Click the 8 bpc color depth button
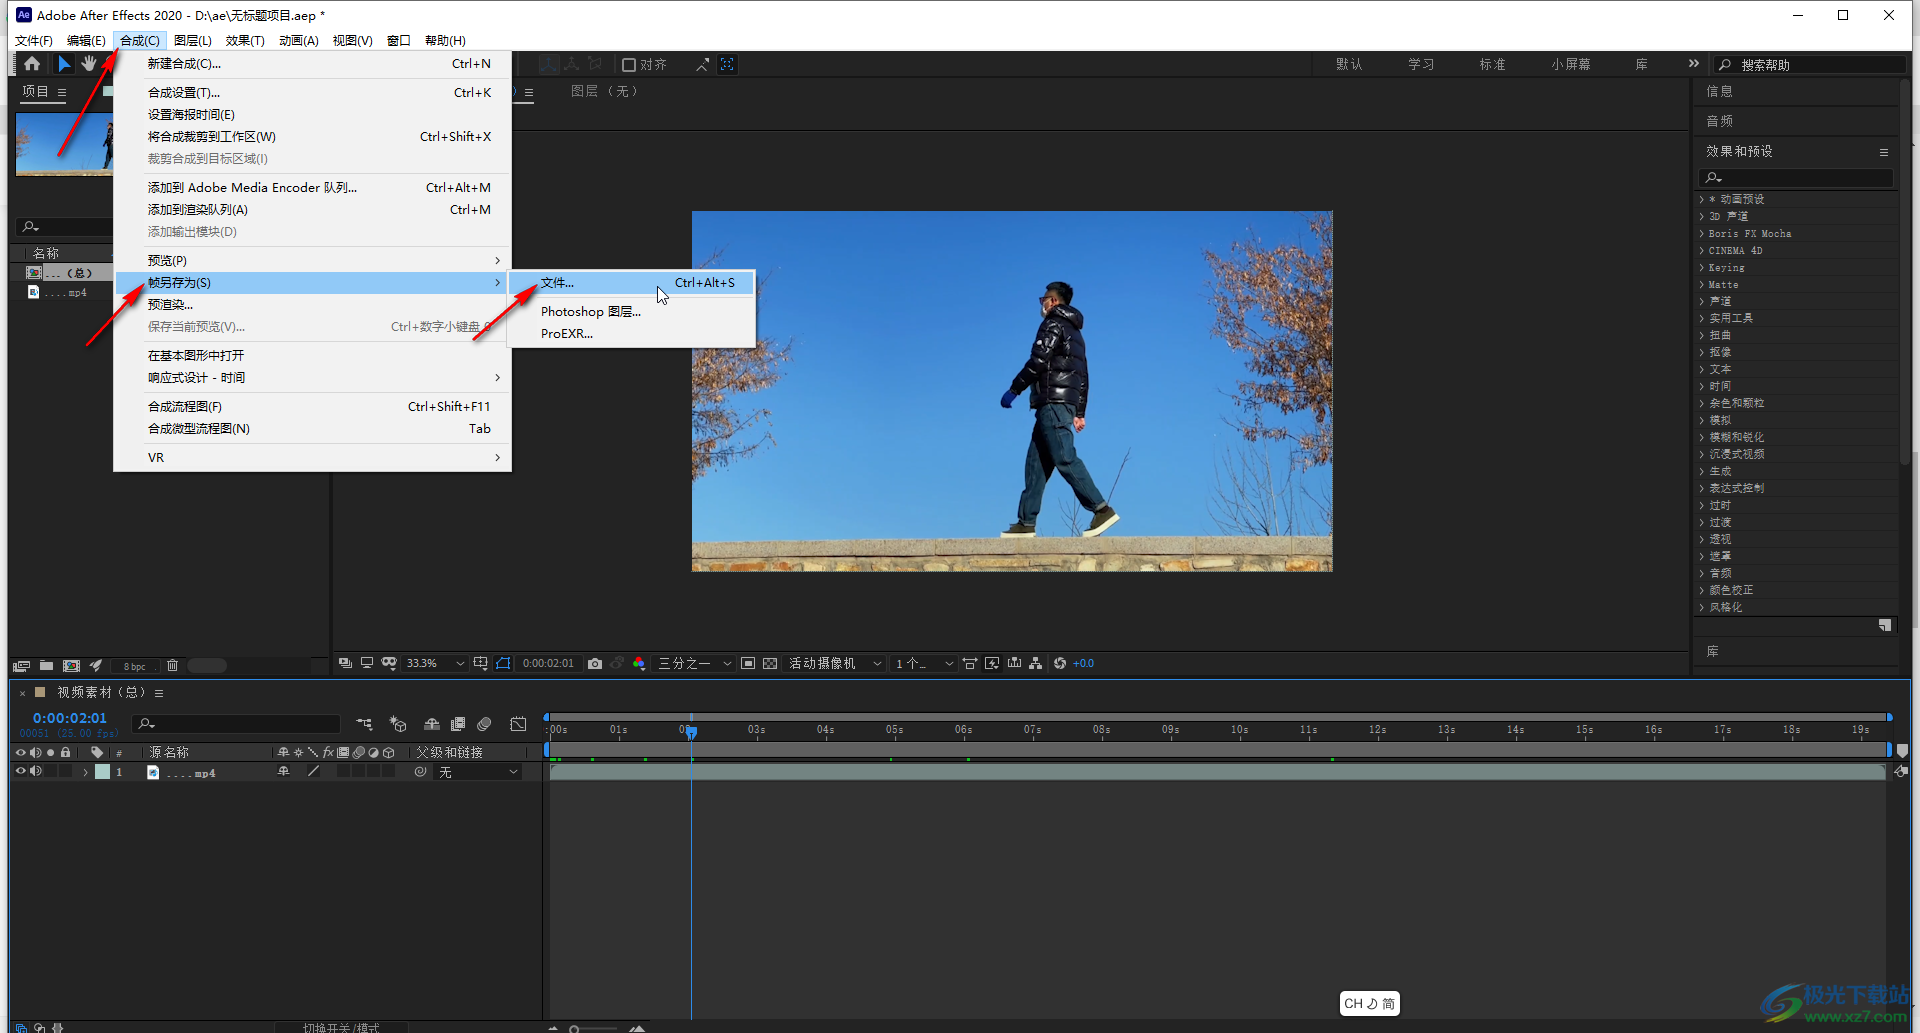The height and width of the screenshot is (1033, 1920). 134,666
